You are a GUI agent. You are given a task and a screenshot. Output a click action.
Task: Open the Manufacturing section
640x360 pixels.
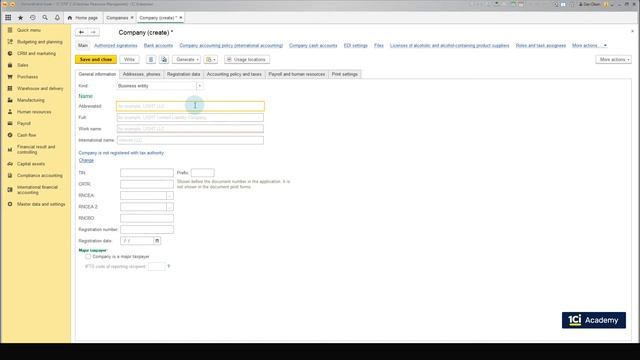tap(31, 100)
